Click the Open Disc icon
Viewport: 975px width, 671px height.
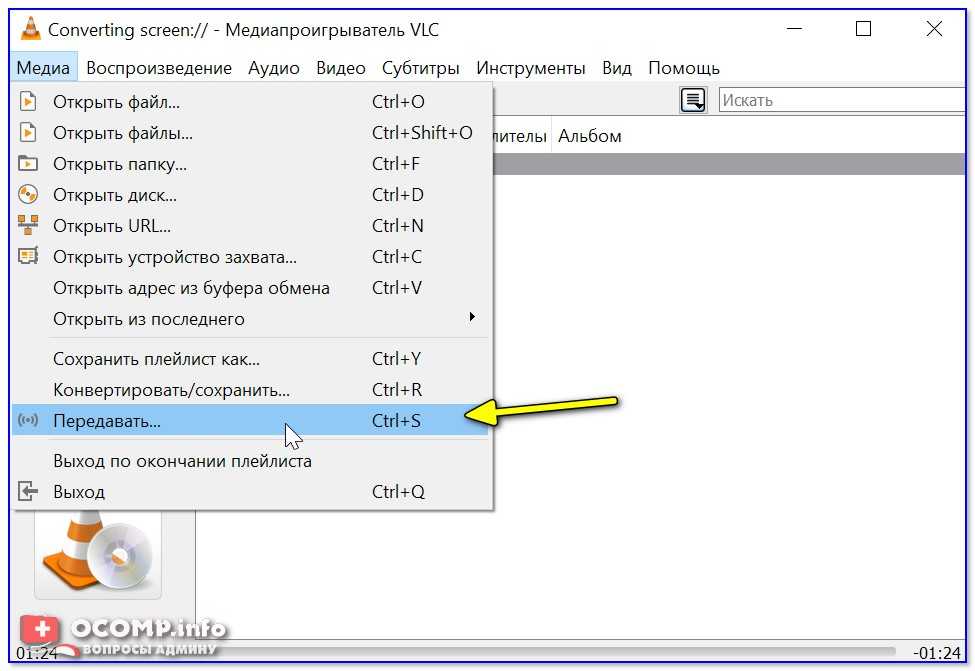(28, 195)
